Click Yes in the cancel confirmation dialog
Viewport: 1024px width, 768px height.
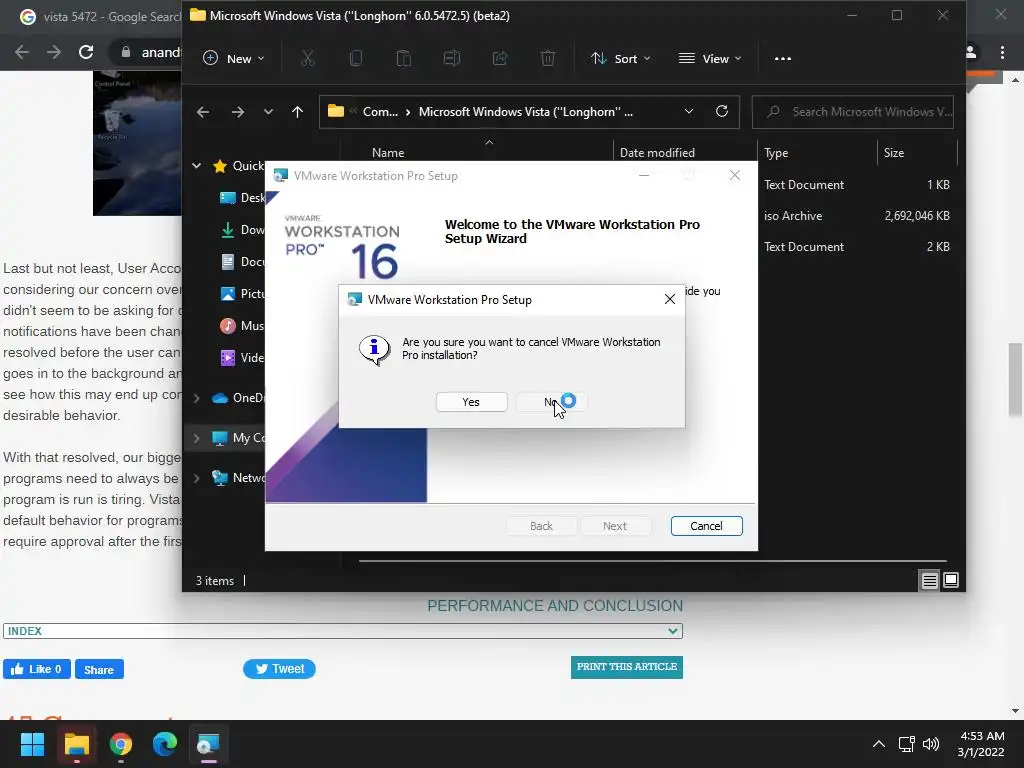471,402
